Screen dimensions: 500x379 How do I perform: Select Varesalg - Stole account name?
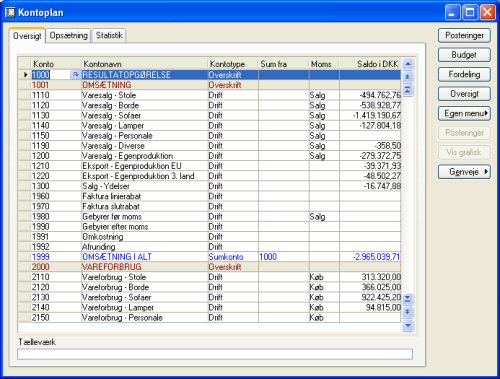[109, 95]
